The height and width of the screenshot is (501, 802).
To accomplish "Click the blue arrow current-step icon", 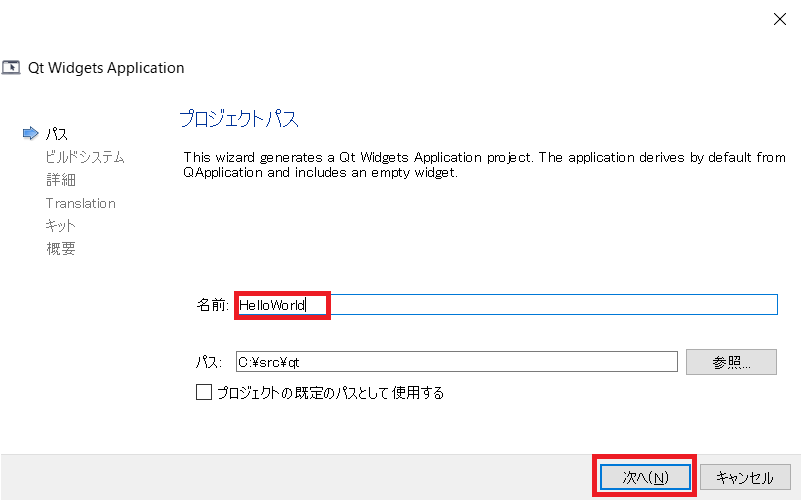I will (x=31, y=133).
